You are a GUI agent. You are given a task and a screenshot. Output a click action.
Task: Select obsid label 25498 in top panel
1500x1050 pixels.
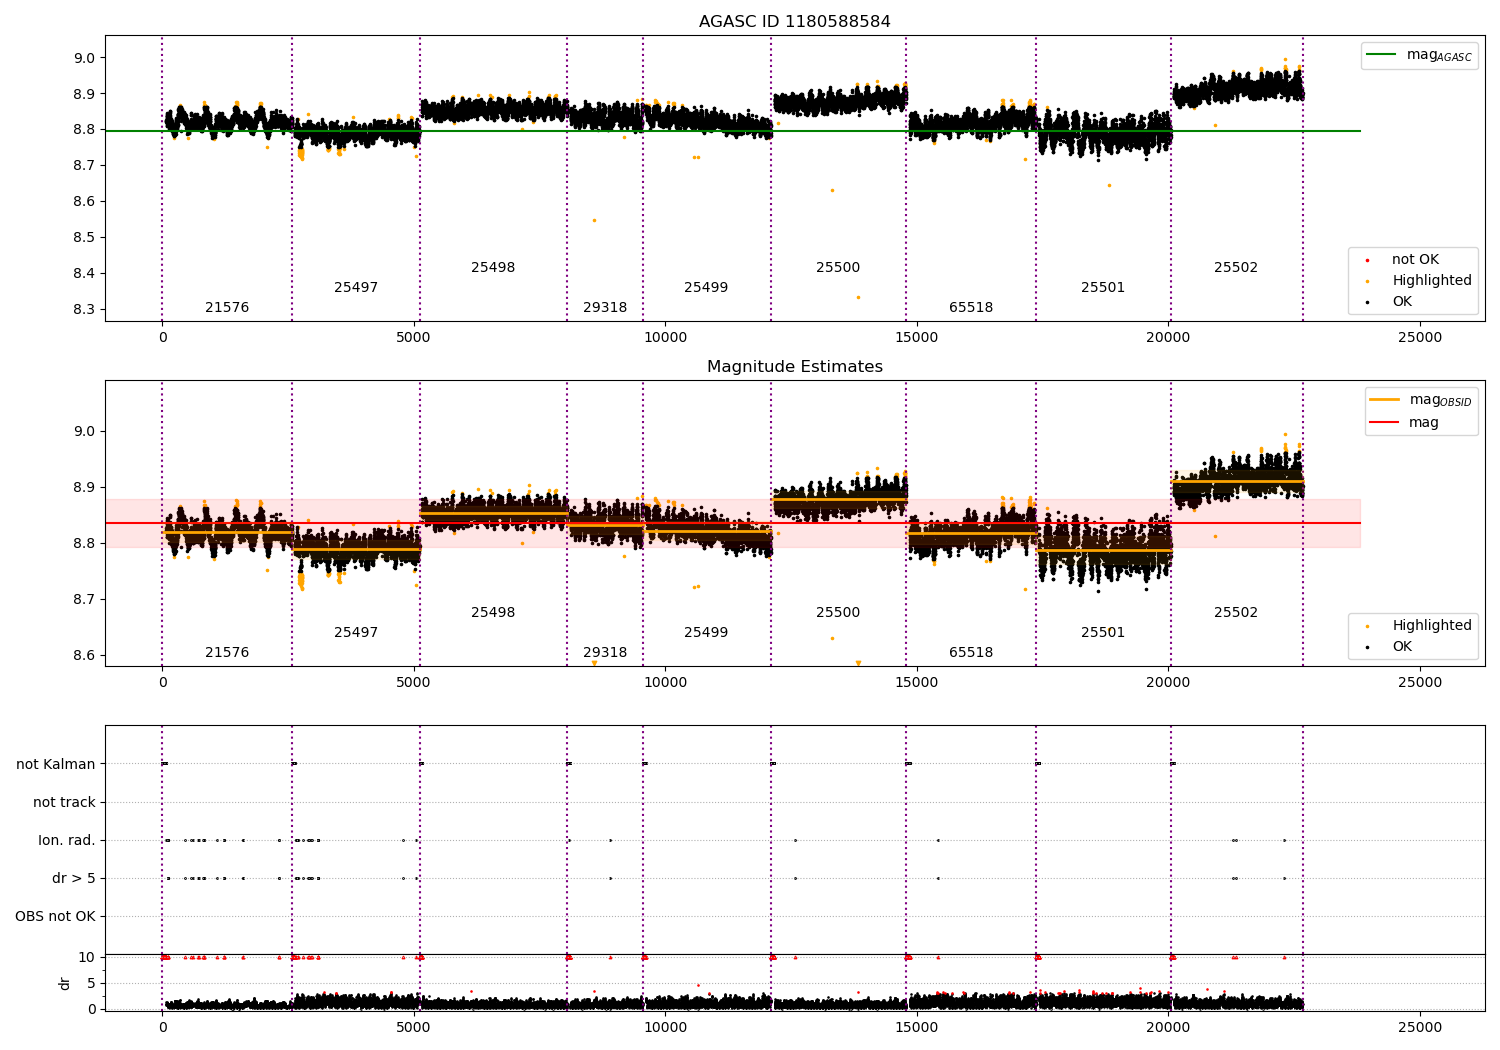[493, 268]
